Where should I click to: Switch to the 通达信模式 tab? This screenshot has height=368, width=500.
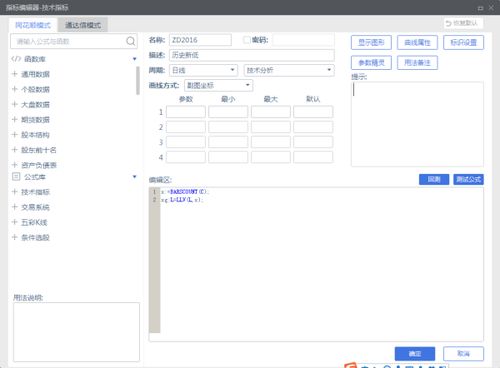83,25
